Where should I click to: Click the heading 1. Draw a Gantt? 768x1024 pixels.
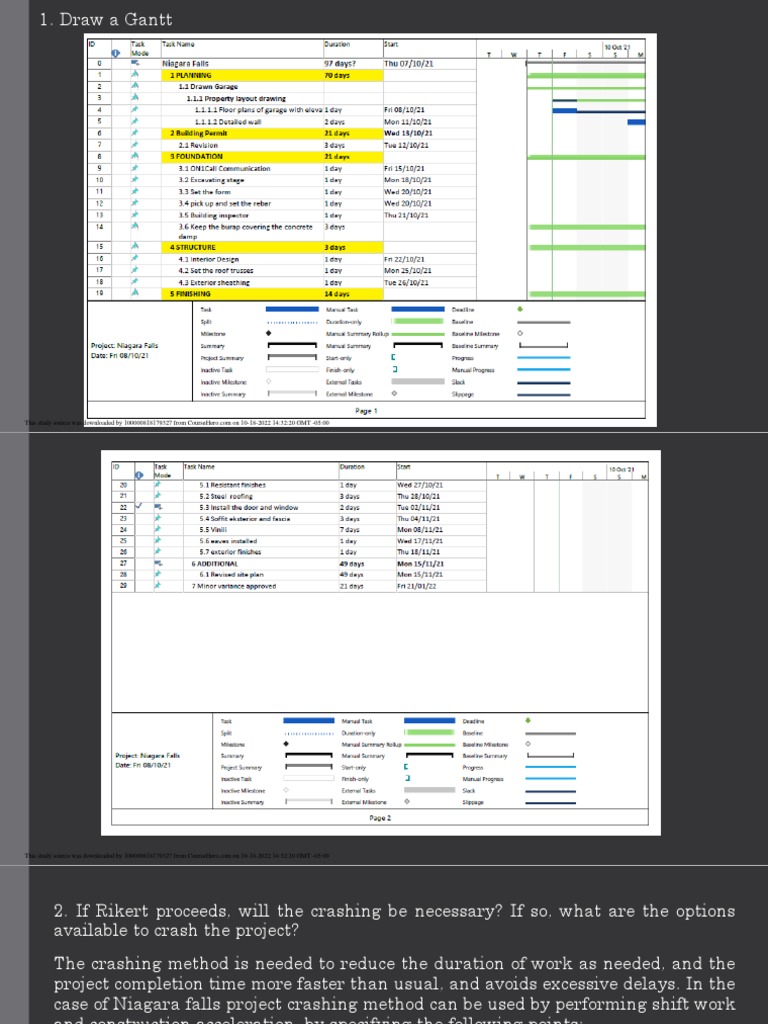pos(106,20)
